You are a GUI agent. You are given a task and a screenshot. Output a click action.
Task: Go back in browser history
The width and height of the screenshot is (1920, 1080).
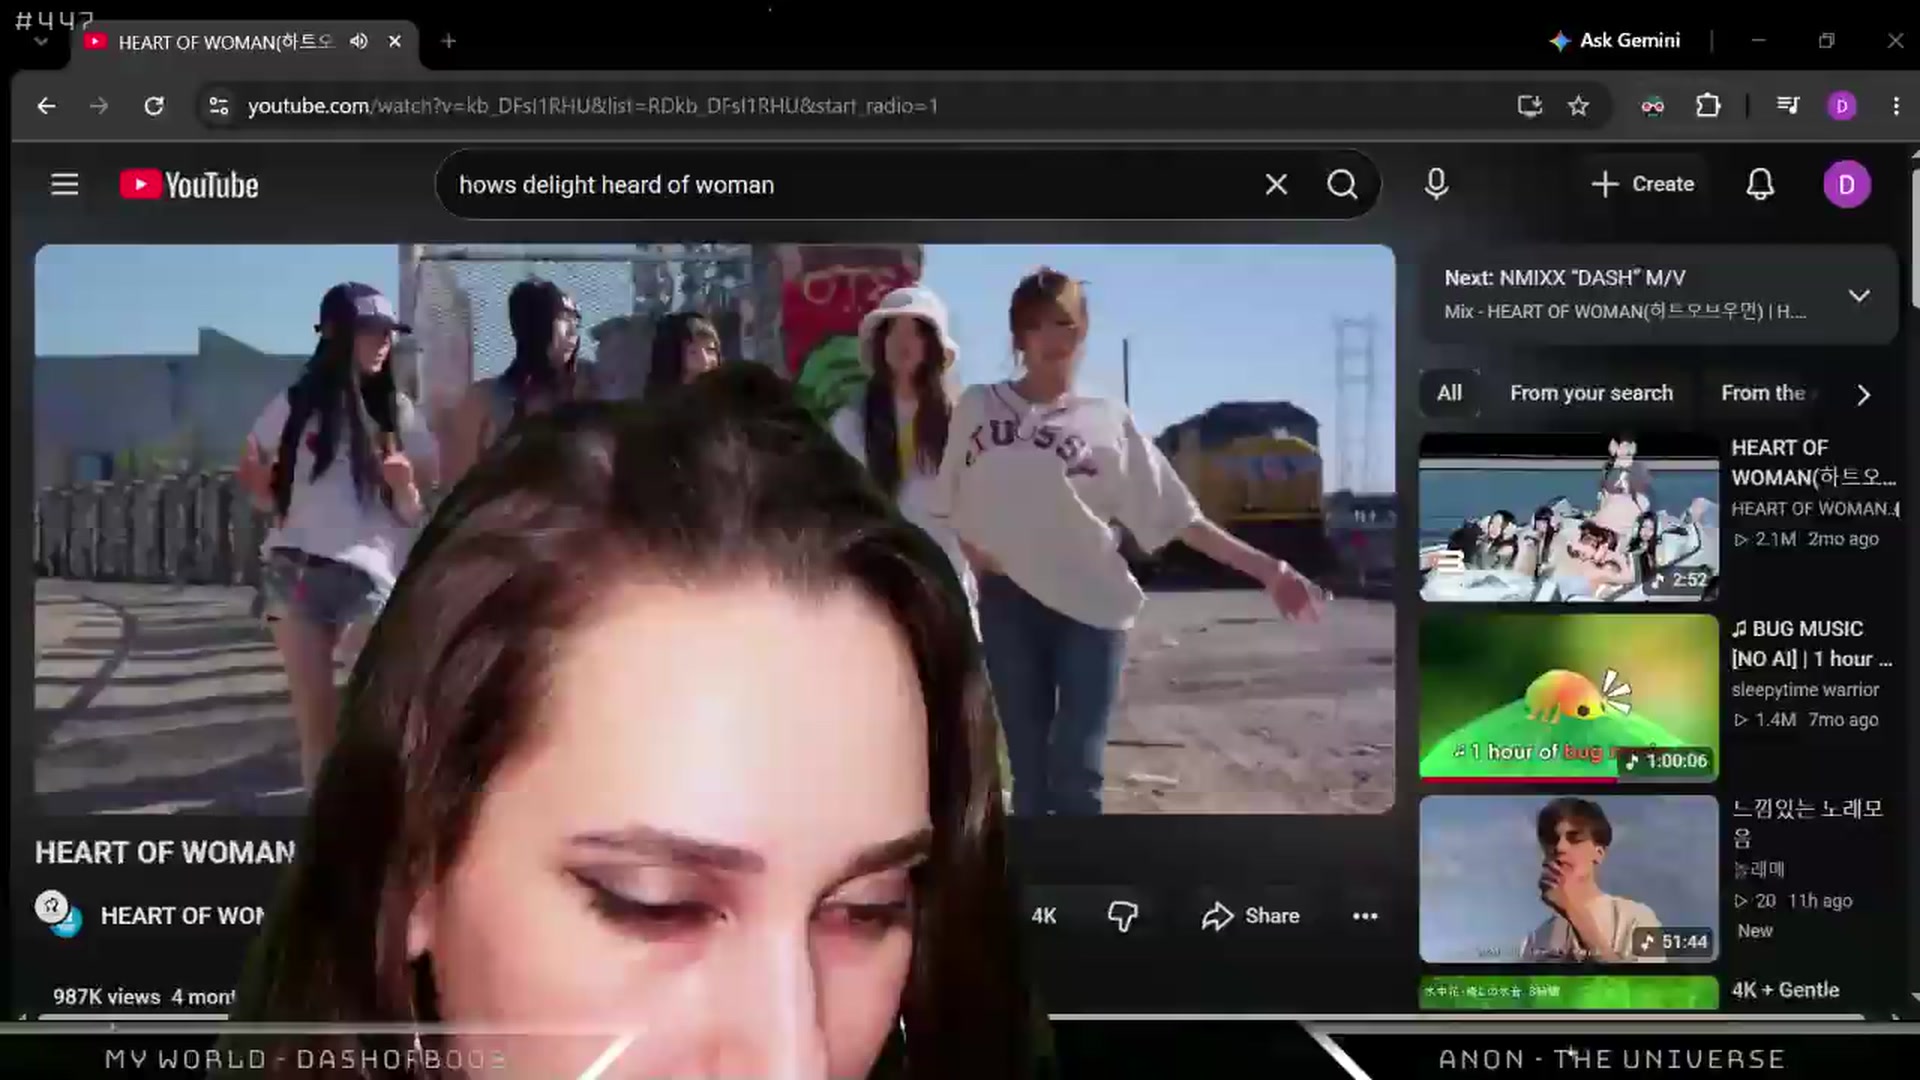(x=46, y=106)
